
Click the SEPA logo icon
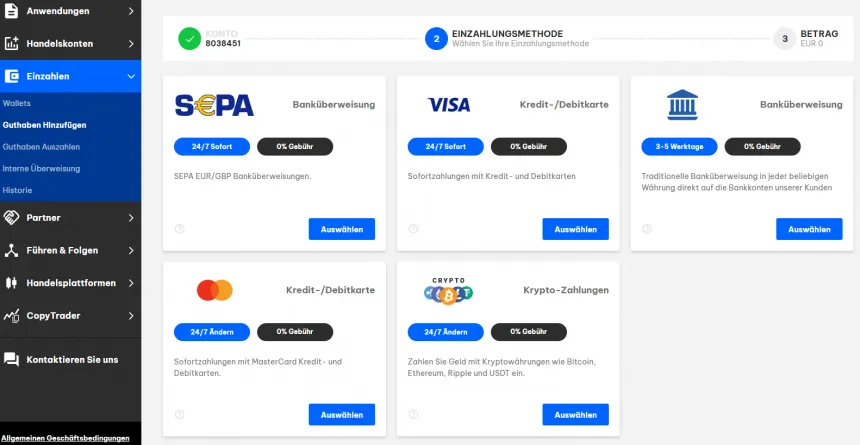pyautogui.click(x=214, y=105)
